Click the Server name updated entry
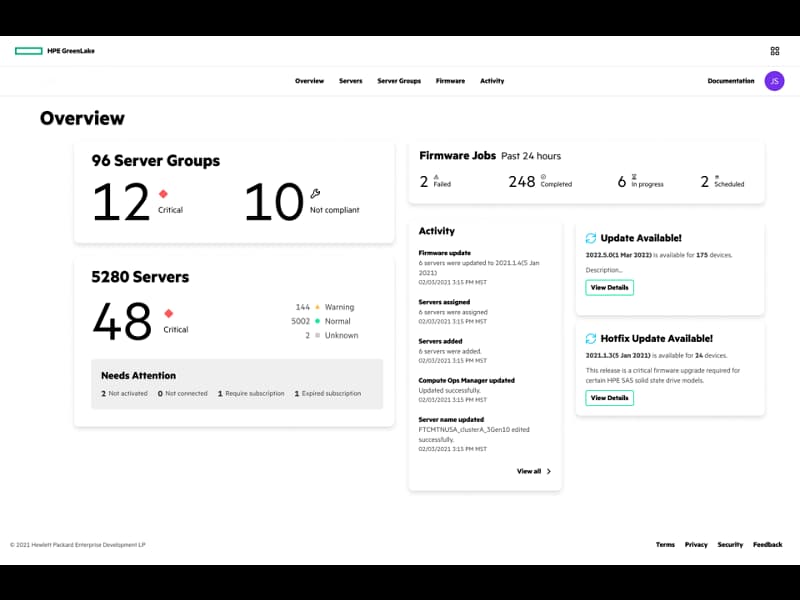Screen dimensions: 800x600 click(x=474, y=434)
